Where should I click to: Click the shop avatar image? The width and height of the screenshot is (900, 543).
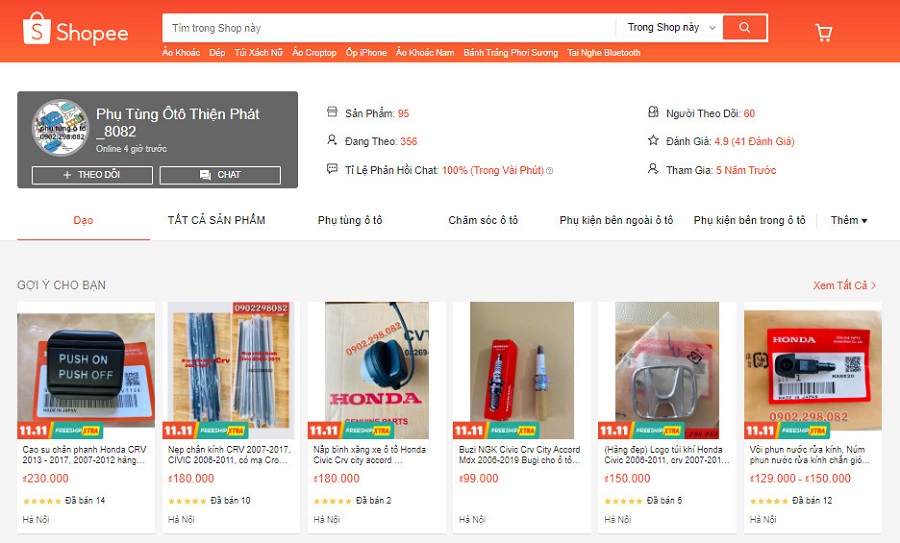pyautogui.click(x=60, y=127)
